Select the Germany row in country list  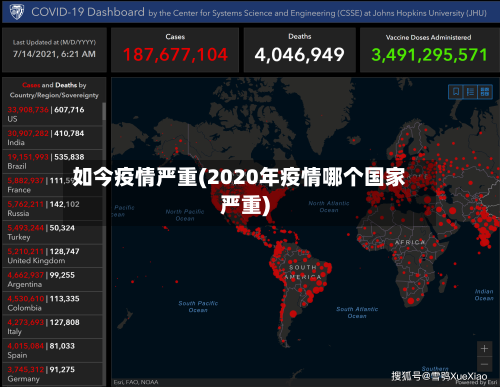click(52, 374)
